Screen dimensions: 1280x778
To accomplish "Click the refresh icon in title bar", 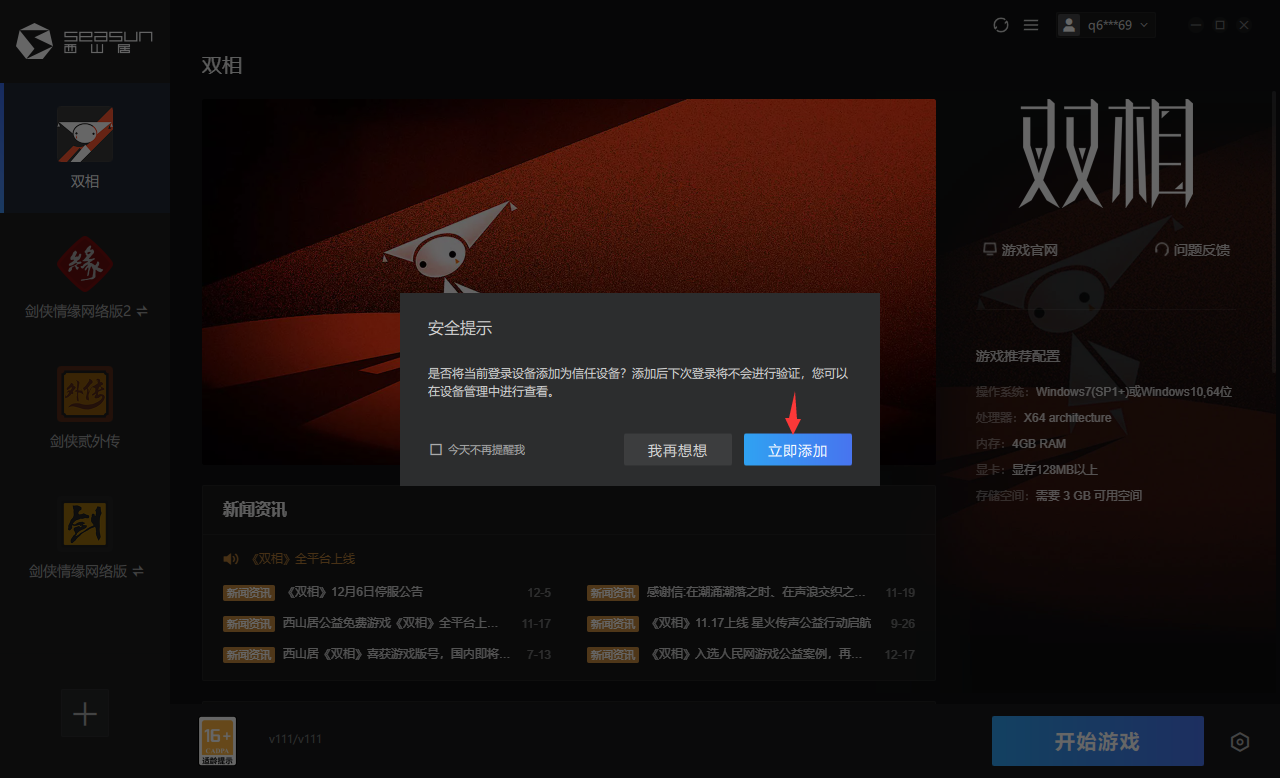I will tap(1001, 25).
